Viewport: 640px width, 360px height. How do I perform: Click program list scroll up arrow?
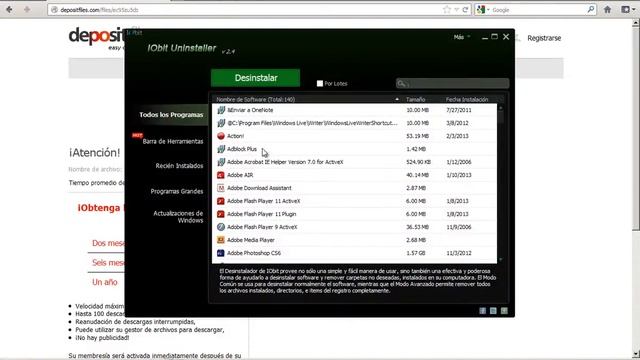tap(501, 108)
